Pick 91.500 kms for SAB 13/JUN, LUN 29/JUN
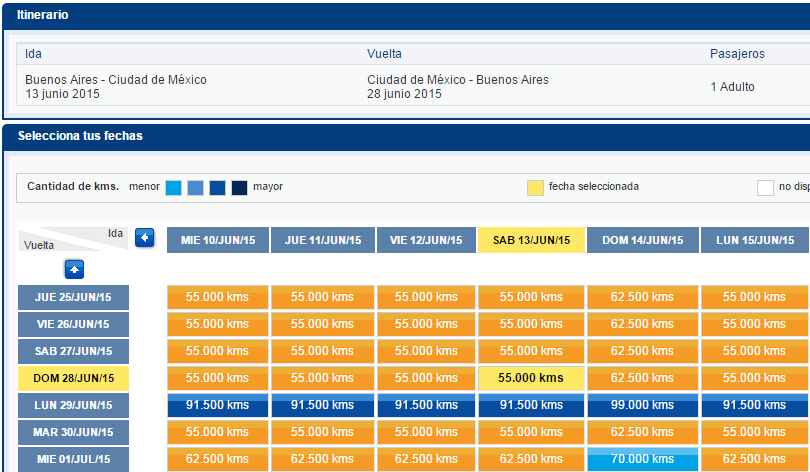The height and width of the screenshot is (472, 810). click(x=531, y=405)
